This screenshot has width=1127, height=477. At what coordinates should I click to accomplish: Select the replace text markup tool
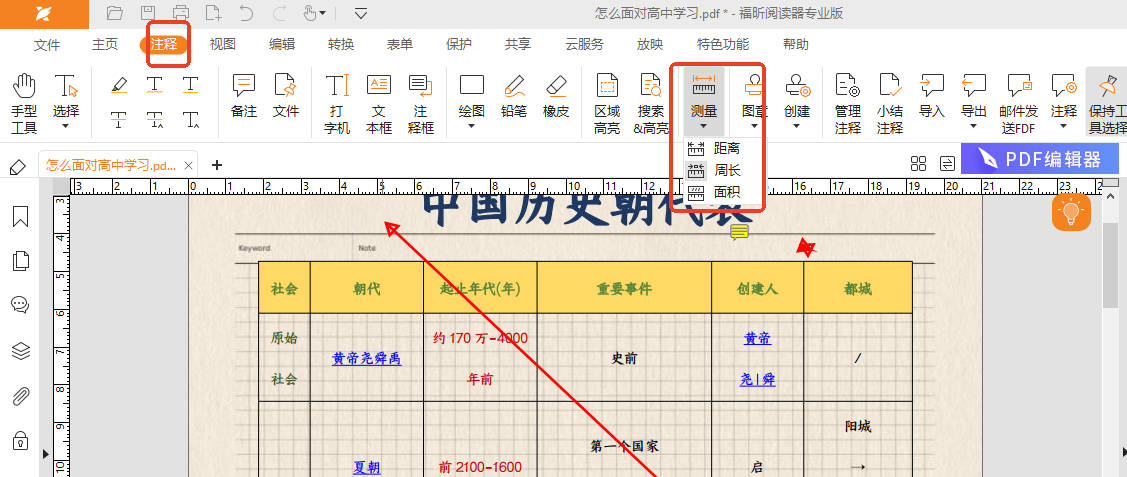(155, 119)
